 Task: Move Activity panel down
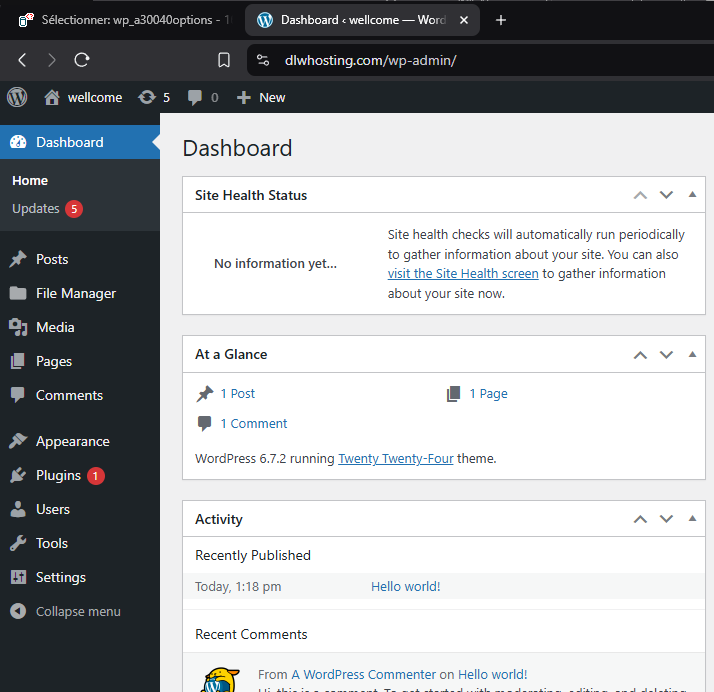[666, 519]
